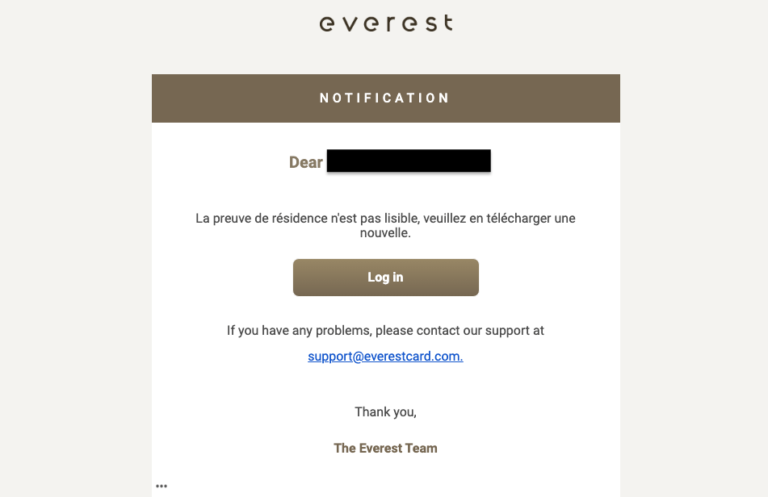The image size is (768, 497).
Task: Expand trimmed content via ellipsis dots
Action: tap(161, 486)
